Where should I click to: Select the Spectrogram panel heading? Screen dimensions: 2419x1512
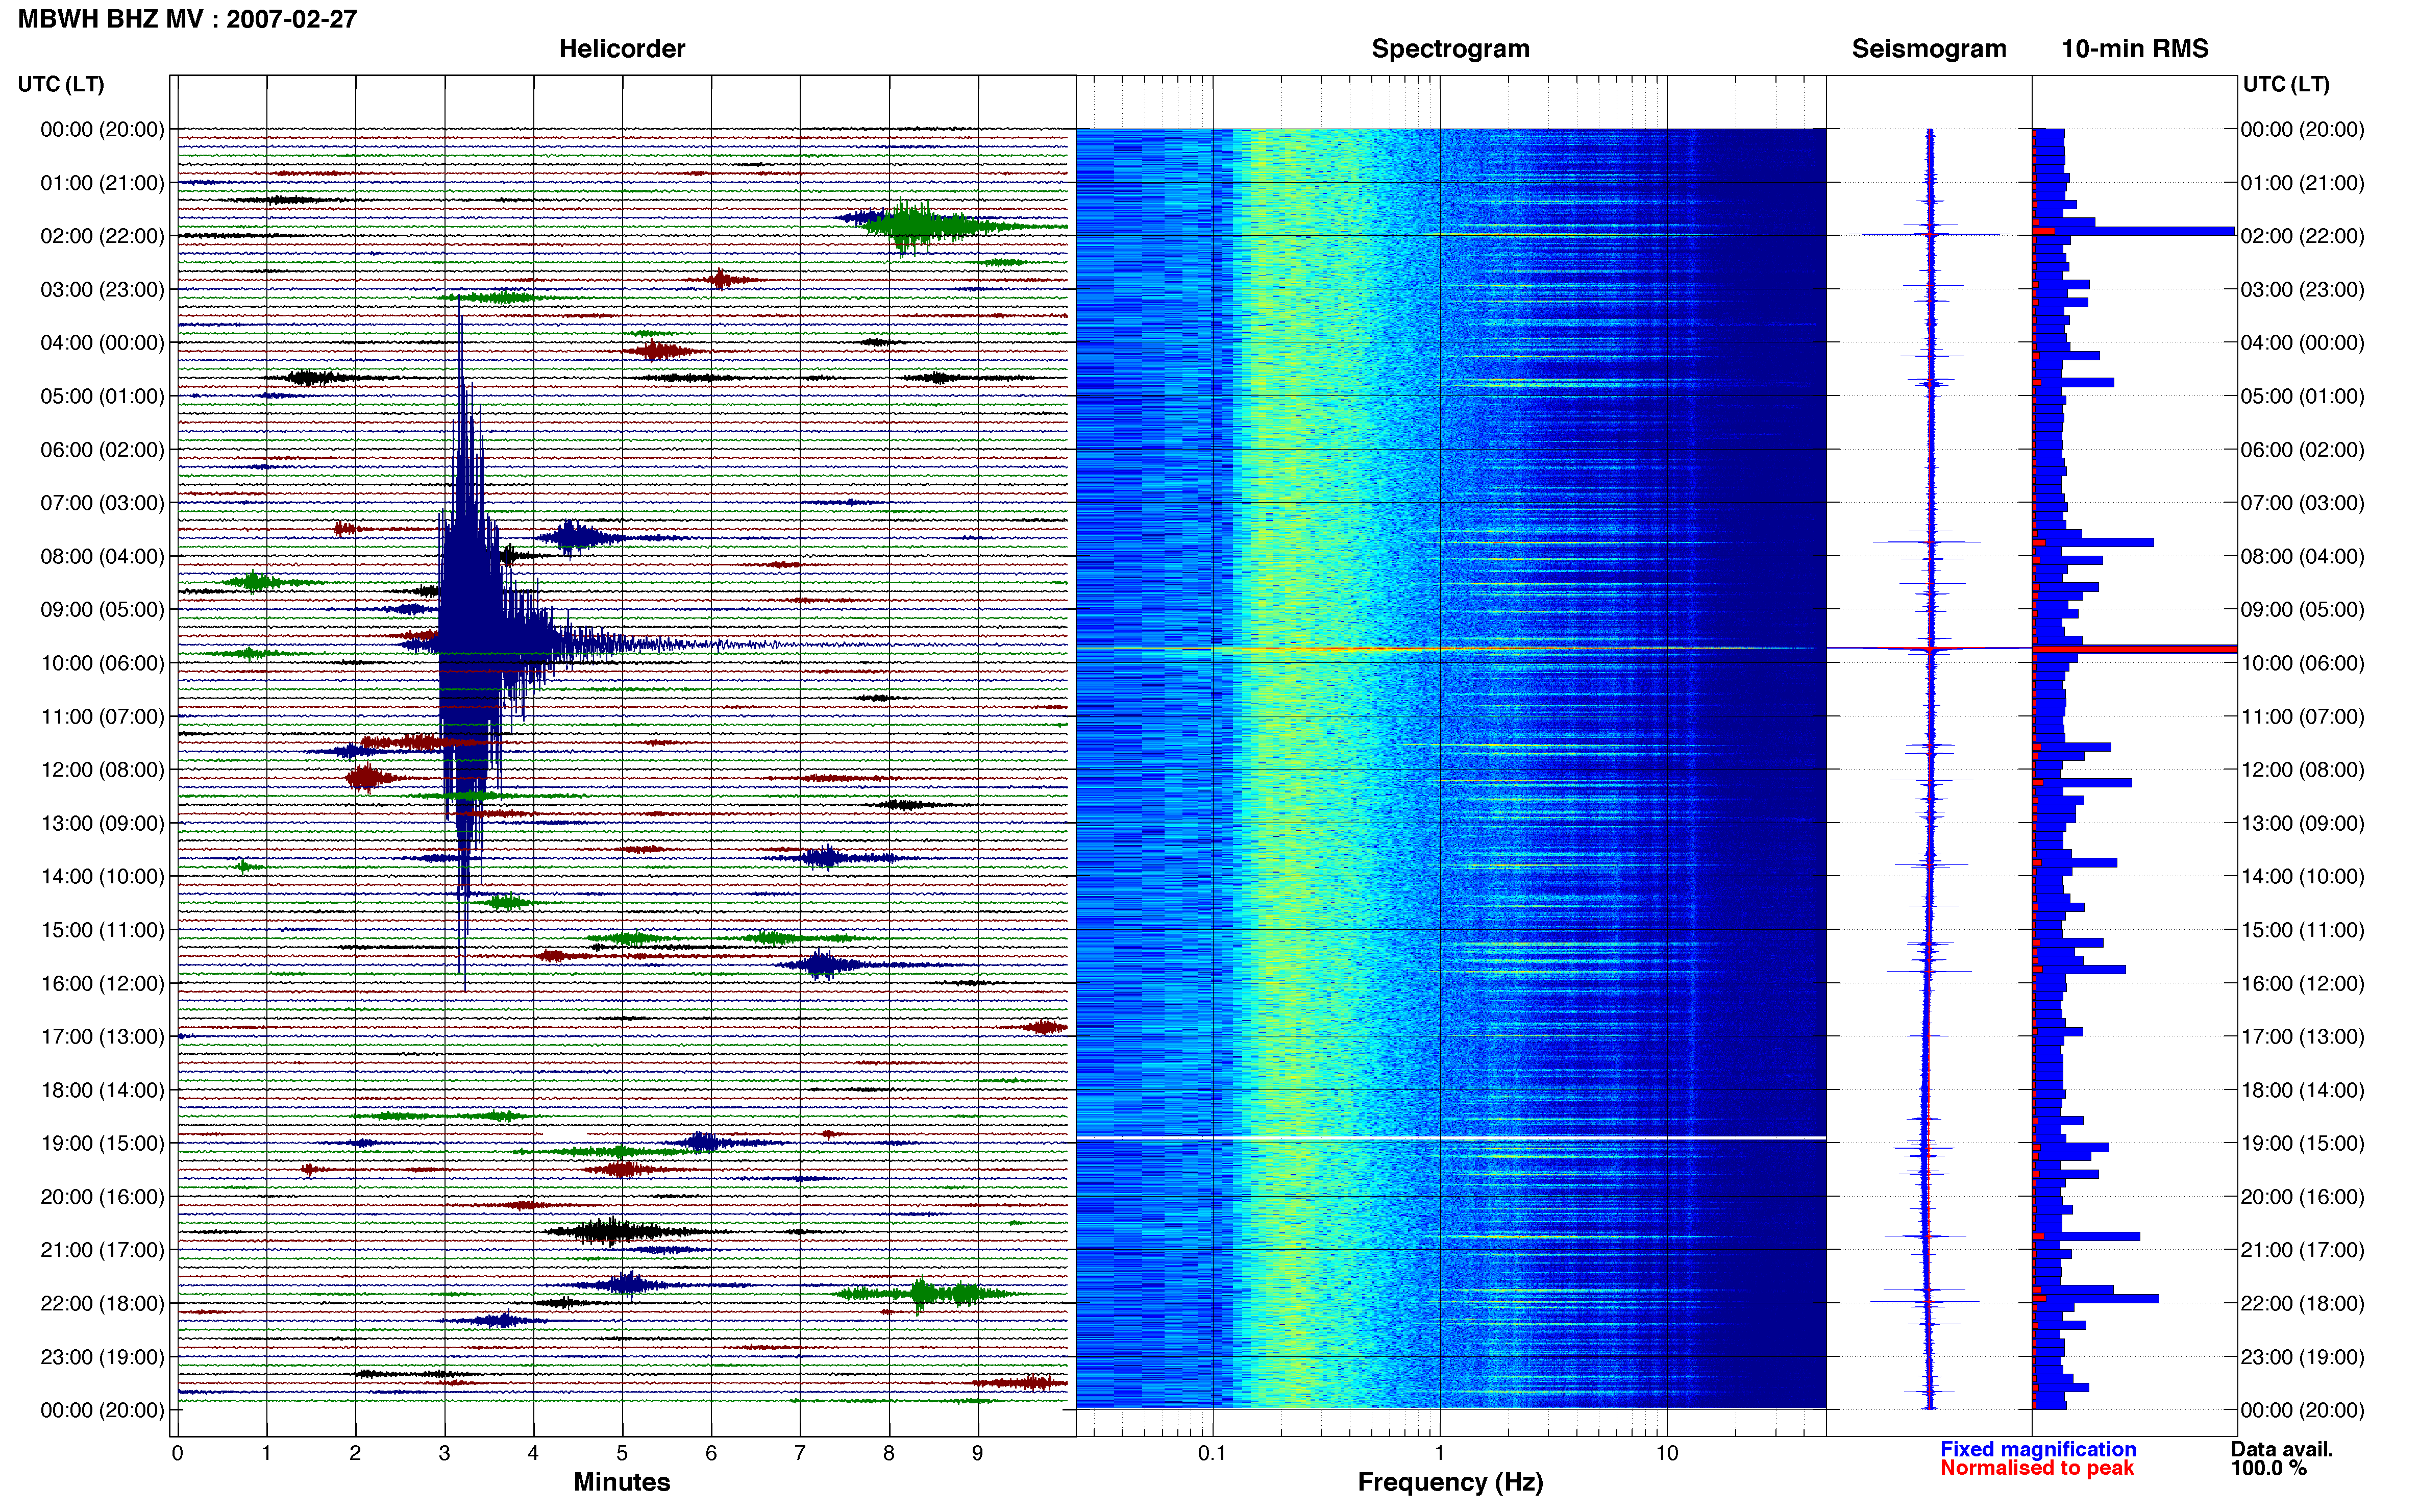coord(1450,49)
